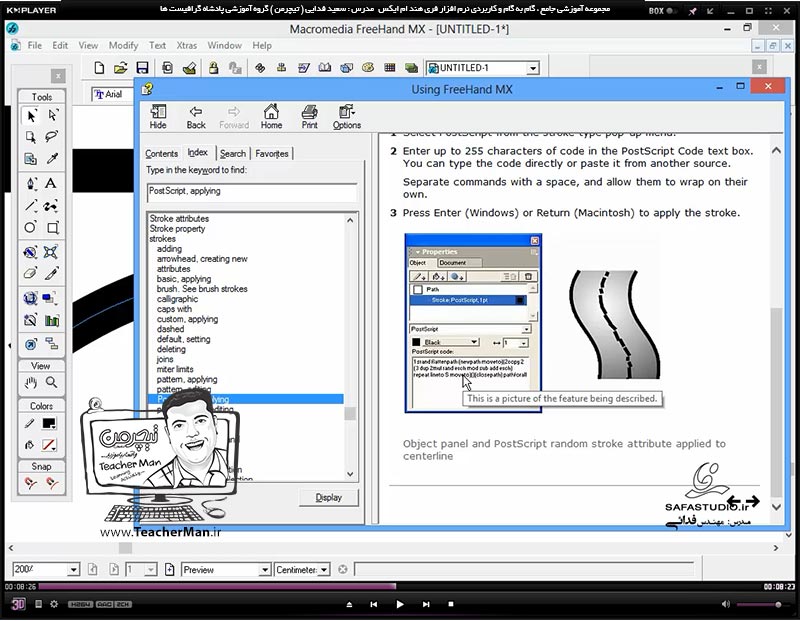Click Print in help viewer toolbar
The image size is (800, 621).
[309, 117]
